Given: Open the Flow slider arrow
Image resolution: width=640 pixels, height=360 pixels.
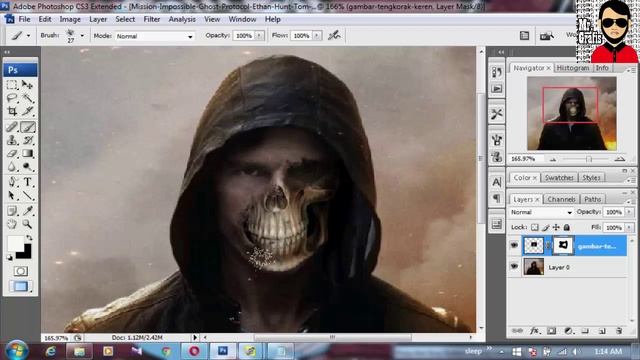Looking at the screenshot, I should click(317, 36).
